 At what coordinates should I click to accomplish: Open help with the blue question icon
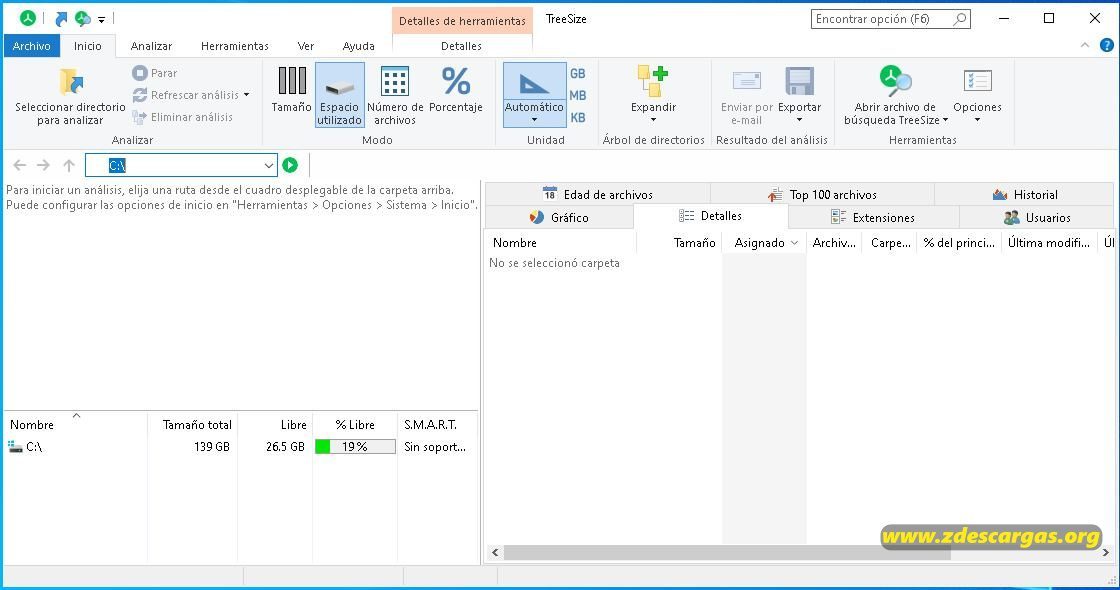(1106, 45)
